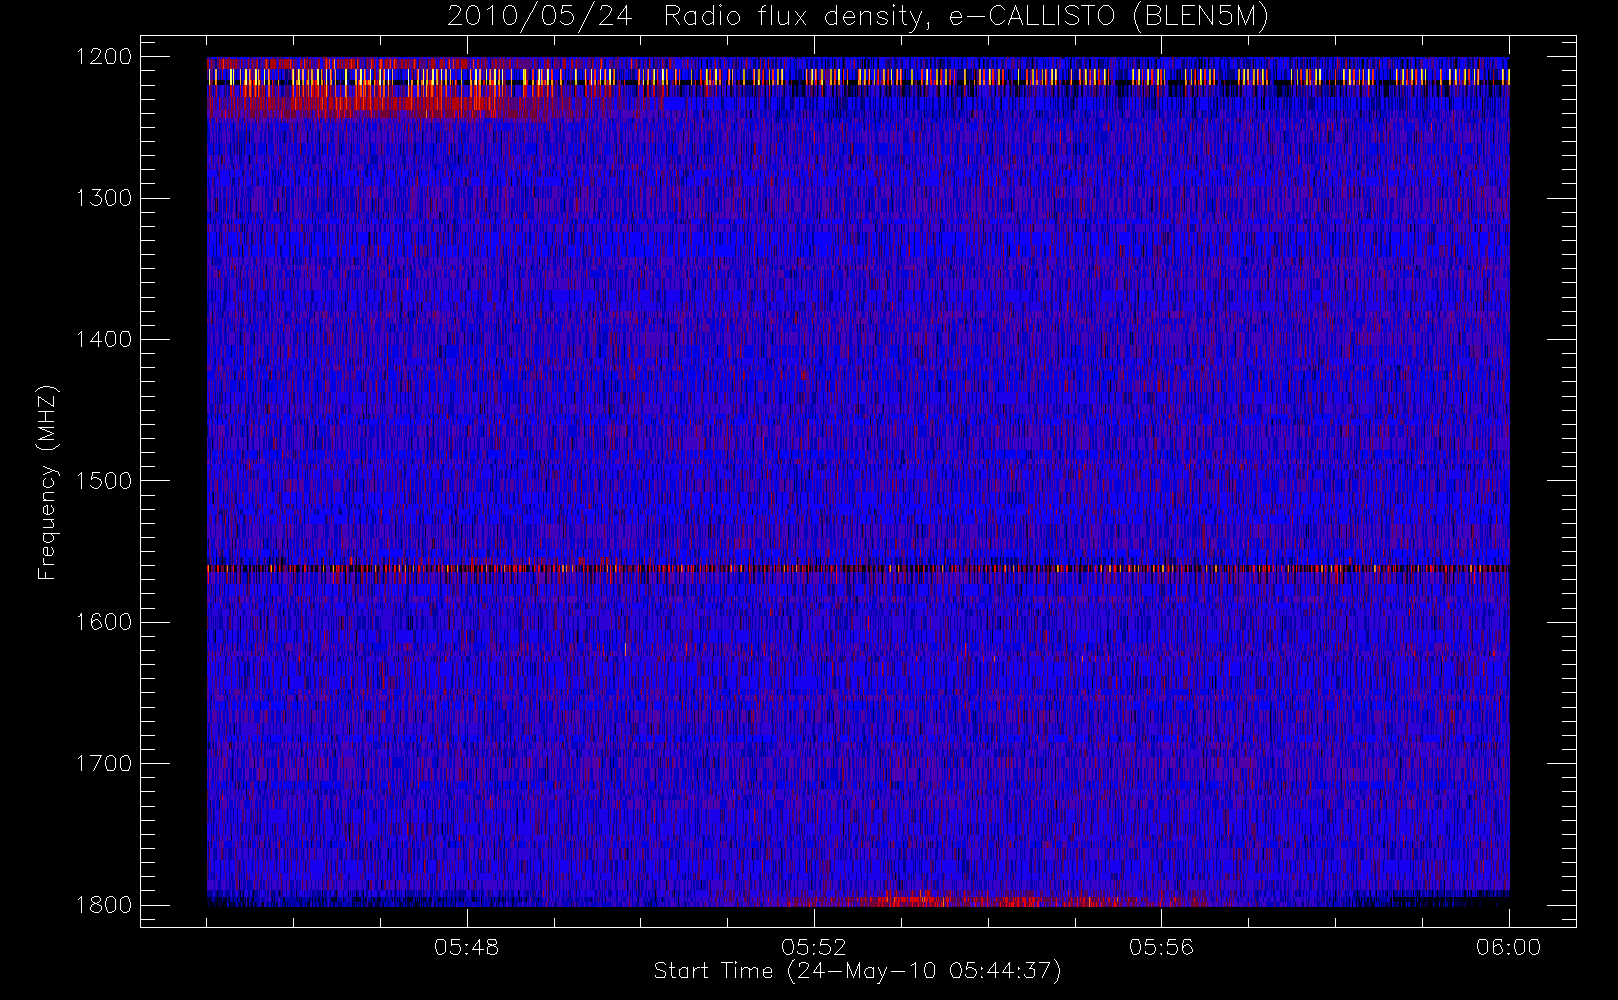The height and width of the screenshot is (1000, 1618).
Task: Click the 1300 frequency tick label
Action: tap(105, 198)
